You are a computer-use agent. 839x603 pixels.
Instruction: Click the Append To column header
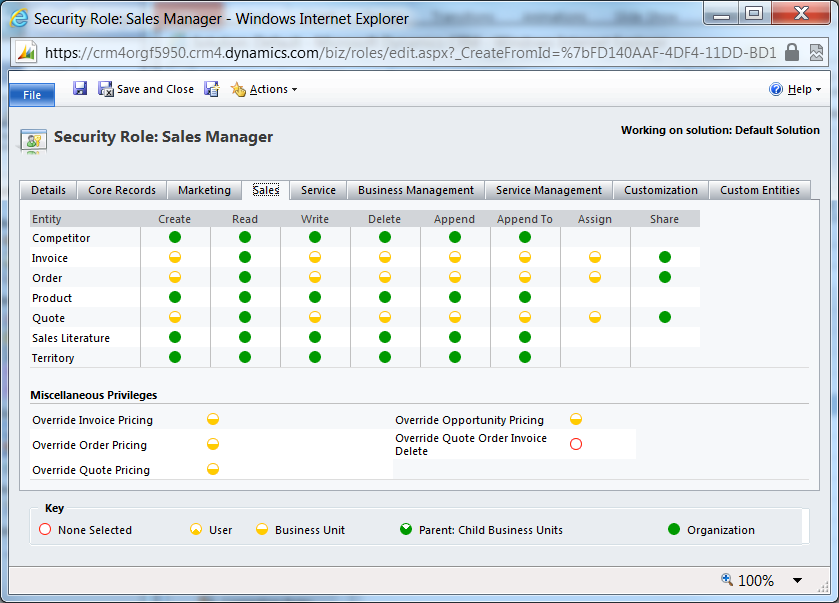524,219
